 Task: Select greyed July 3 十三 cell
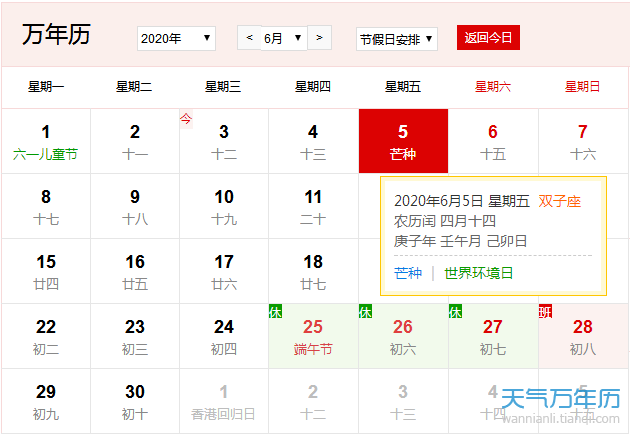pos(403,401)
